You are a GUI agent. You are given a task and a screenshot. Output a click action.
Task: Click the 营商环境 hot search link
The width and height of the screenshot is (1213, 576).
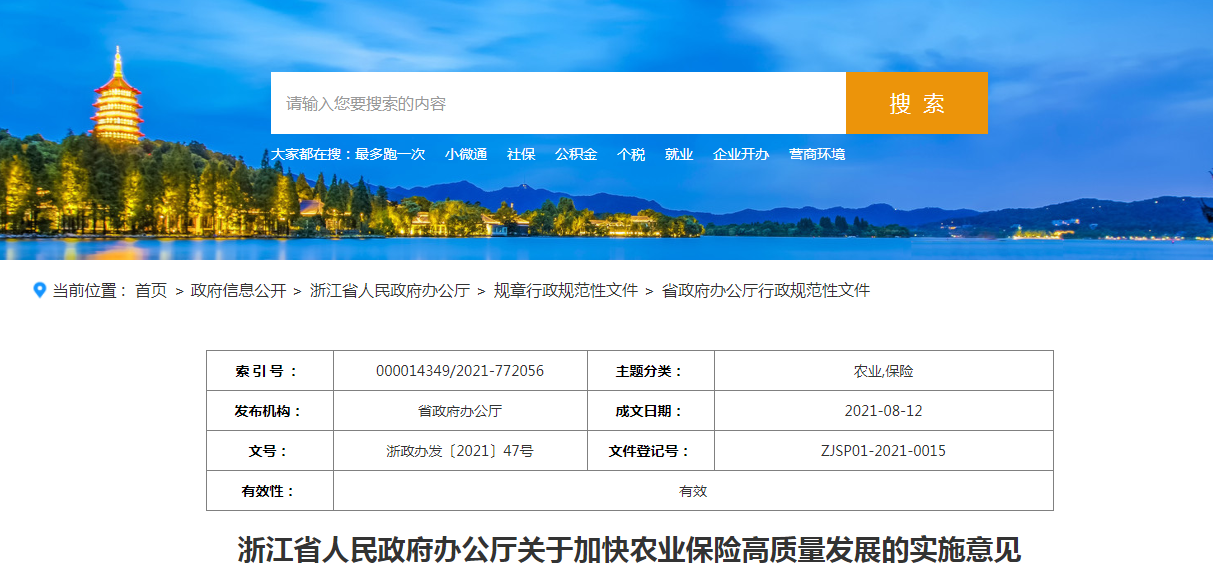(x=817, y=154)
